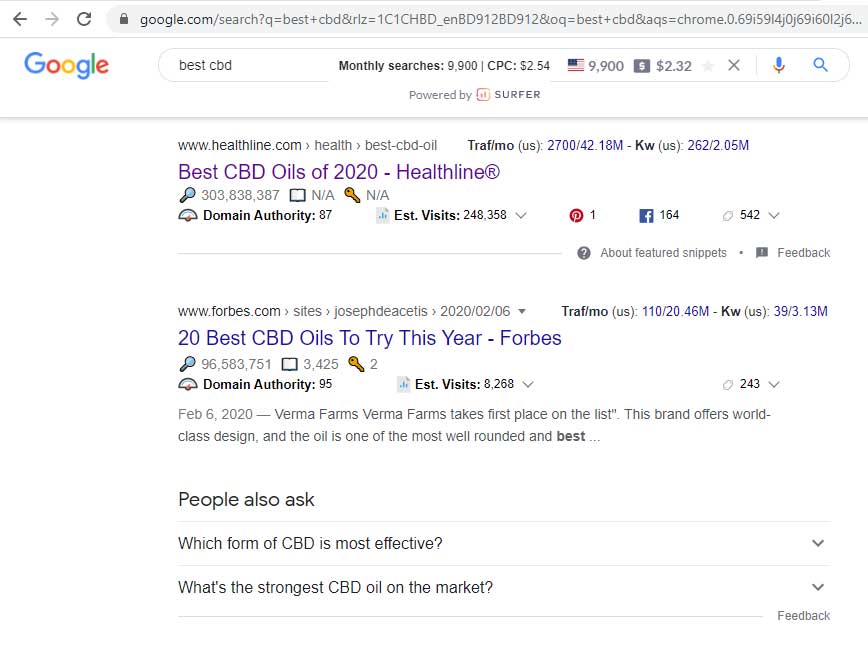Open the Forbes '20 Best CBD Oils' result
This screenshot has width=868, height=650.
click(370, 338)
